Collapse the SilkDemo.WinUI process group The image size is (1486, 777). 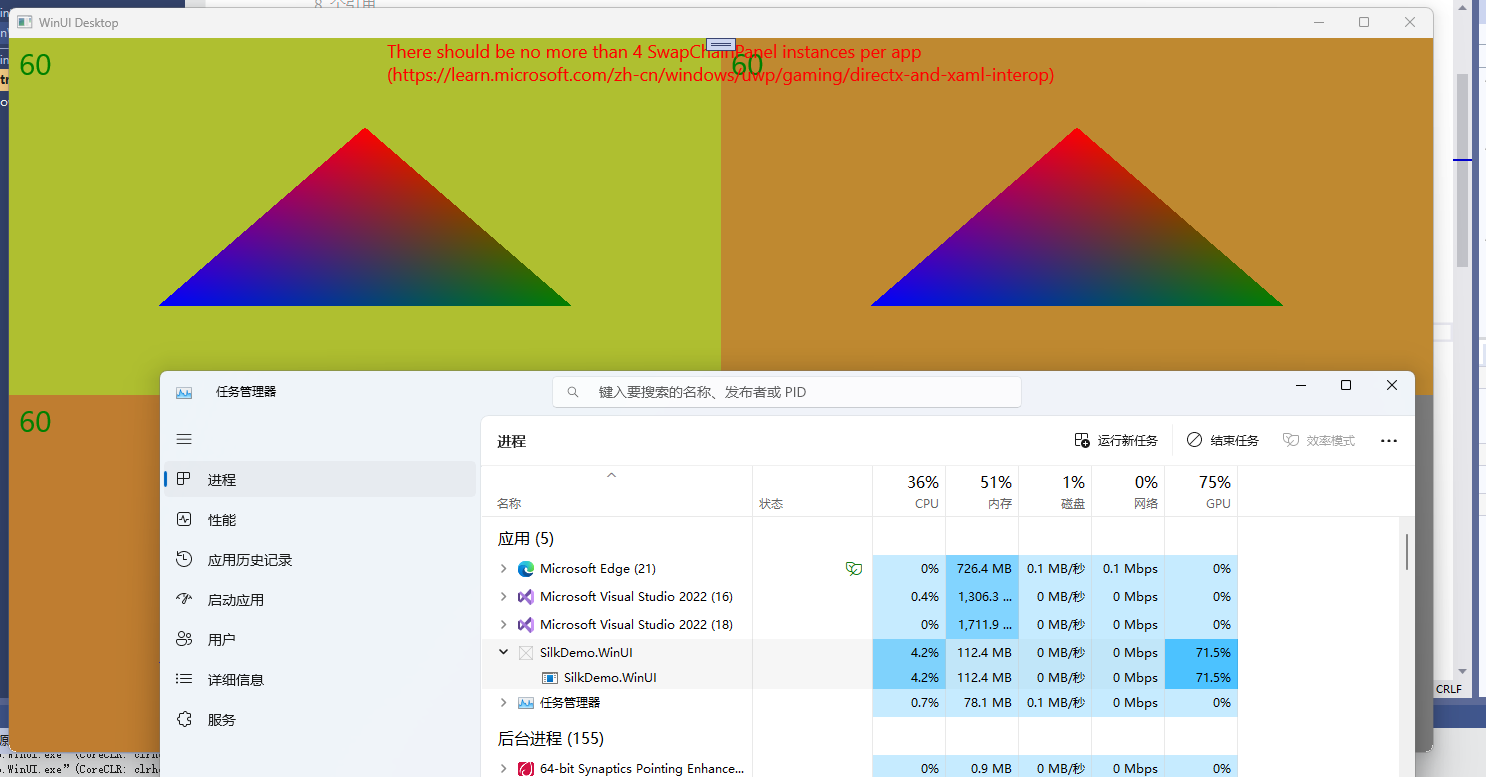click(504, 653)
